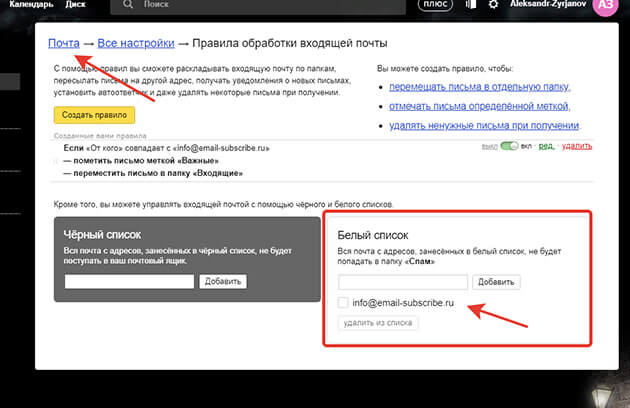Open the settings gear icon
This screenshot has height=408, width=630.
click(x=493, y=4)
